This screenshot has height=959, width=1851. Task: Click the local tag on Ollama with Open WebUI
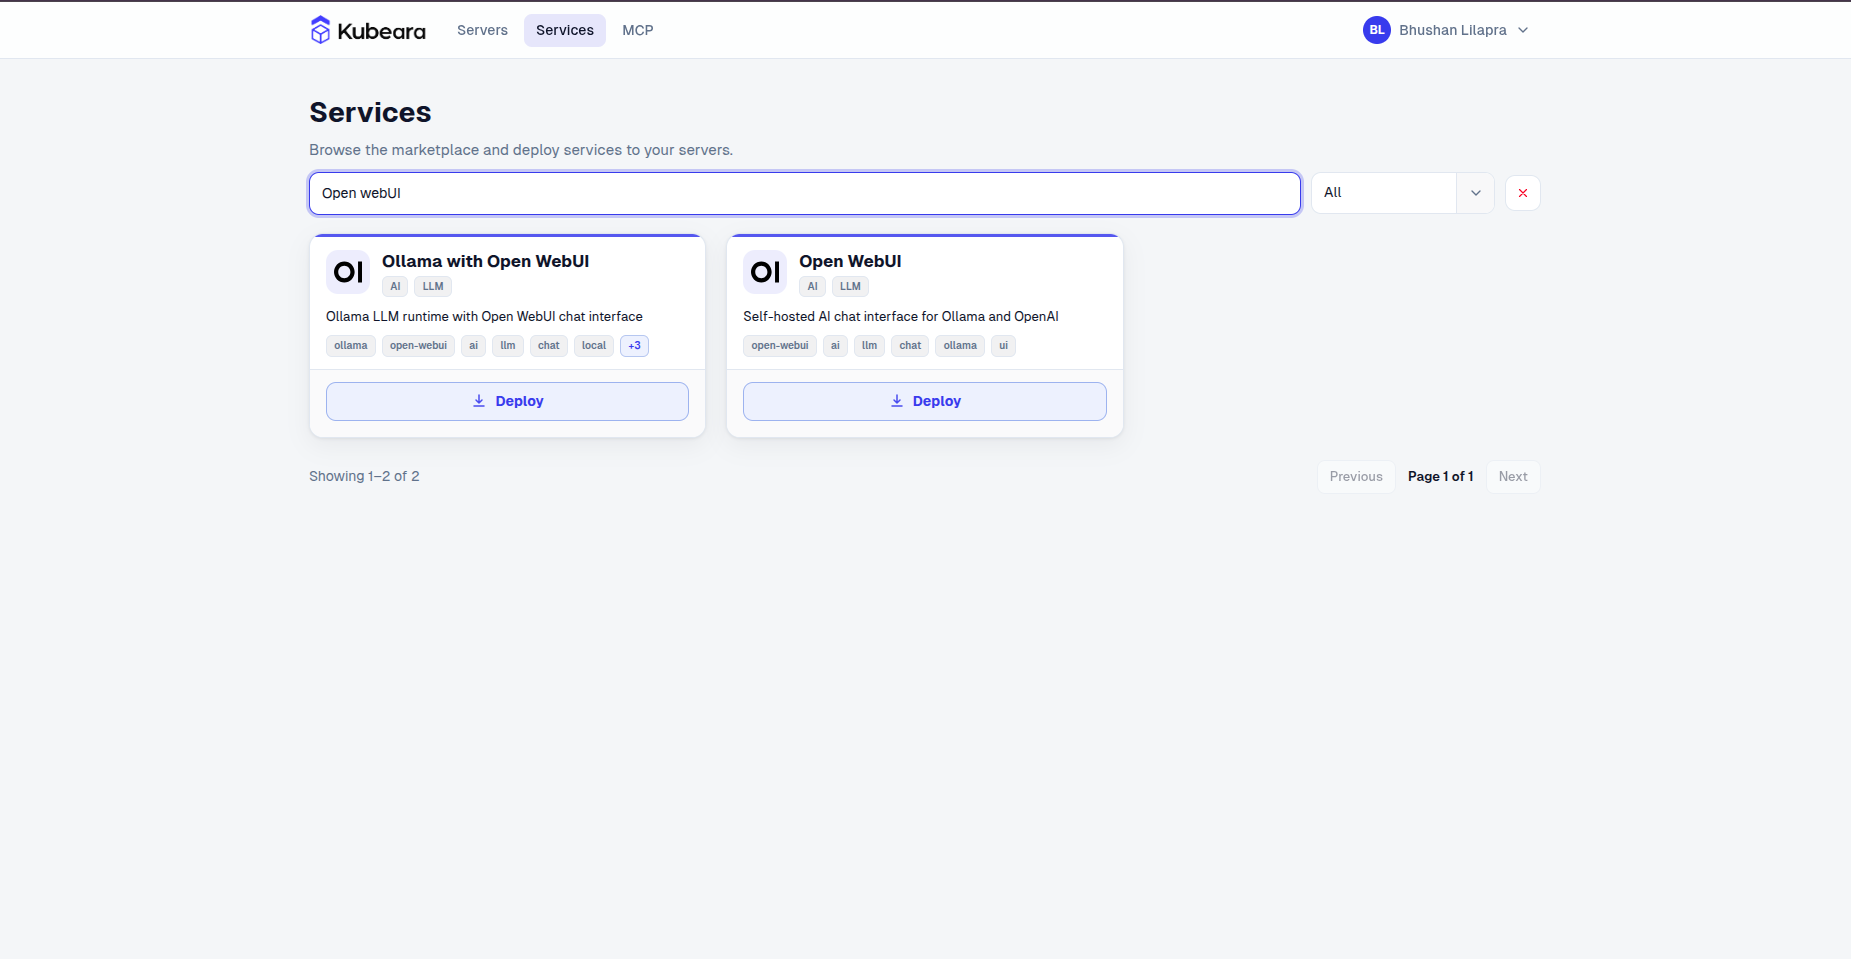pyautogui.click(x=594, y=346)
